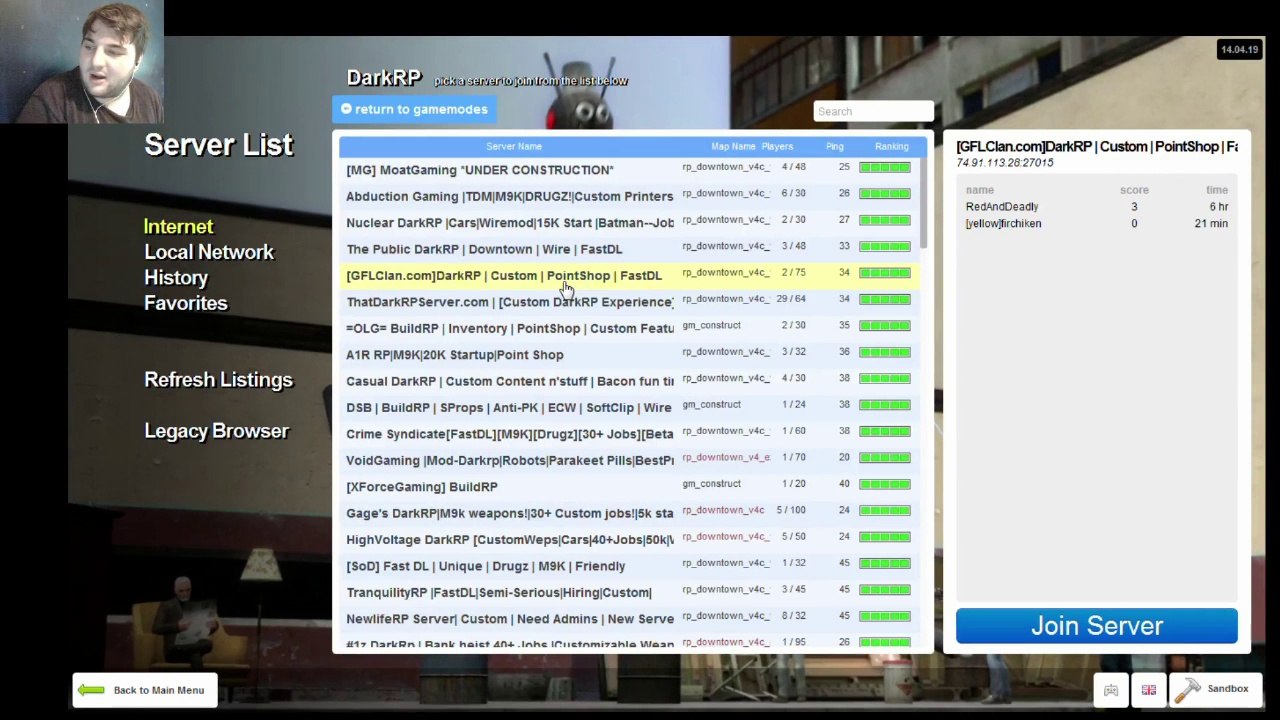The height and width of the screenshot is (720, 1280).
Task: Click the green arrow Back to Main Menu
Action: (145, 690)
